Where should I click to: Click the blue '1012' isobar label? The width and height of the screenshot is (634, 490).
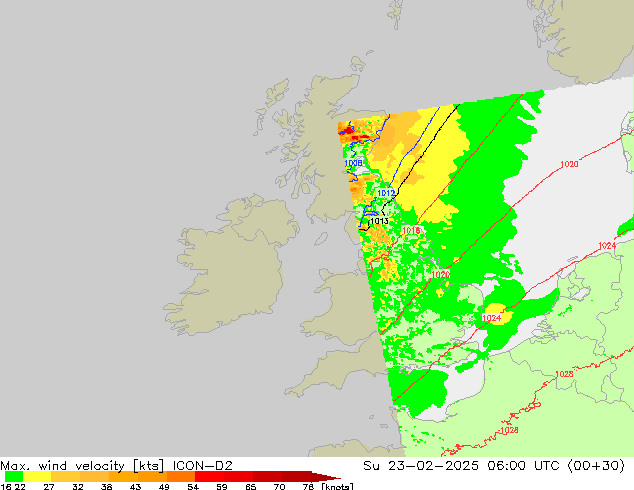point(386,193)
